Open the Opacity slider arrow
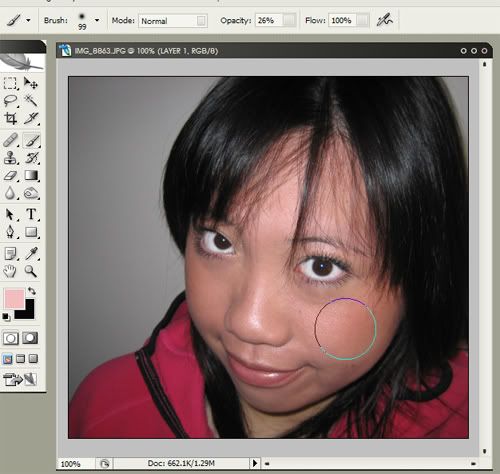The width and height of the screenshot is (500, 474). (289, 20)
